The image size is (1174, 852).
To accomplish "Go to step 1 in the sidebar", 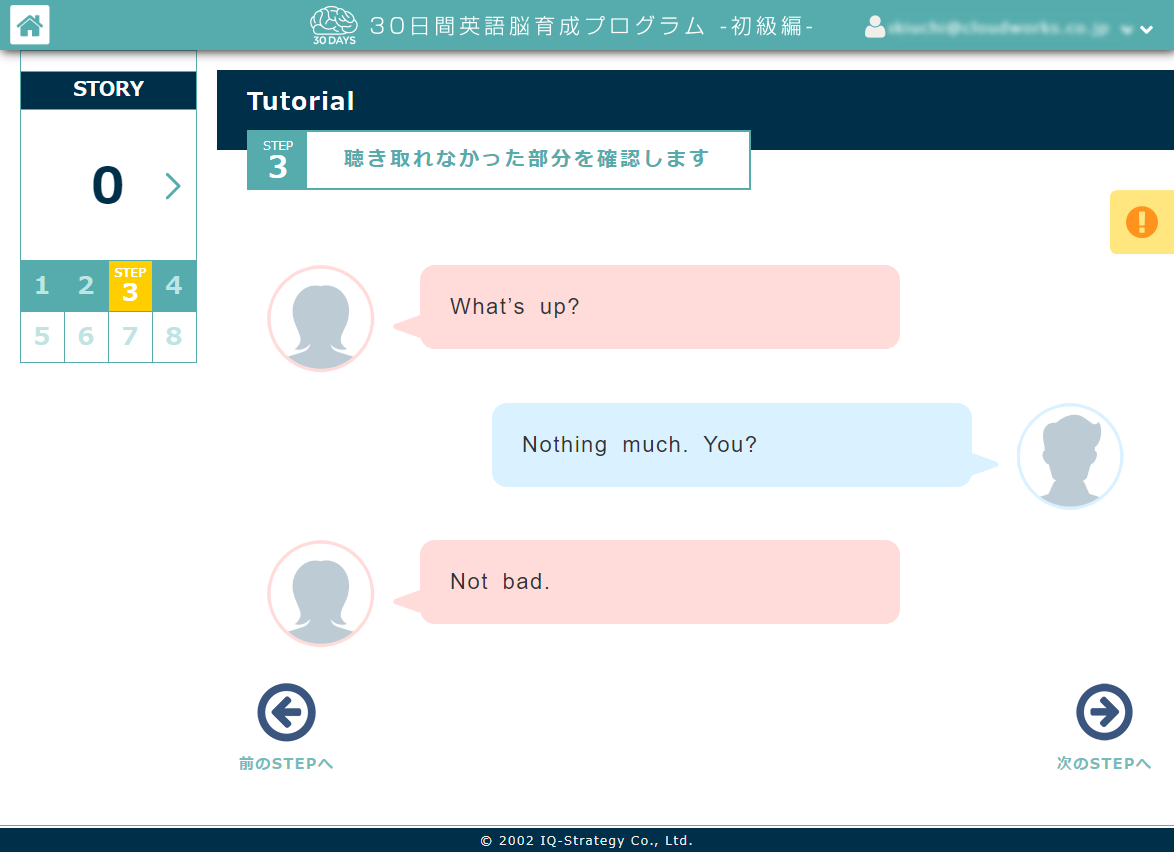I will tap(42, 286).
